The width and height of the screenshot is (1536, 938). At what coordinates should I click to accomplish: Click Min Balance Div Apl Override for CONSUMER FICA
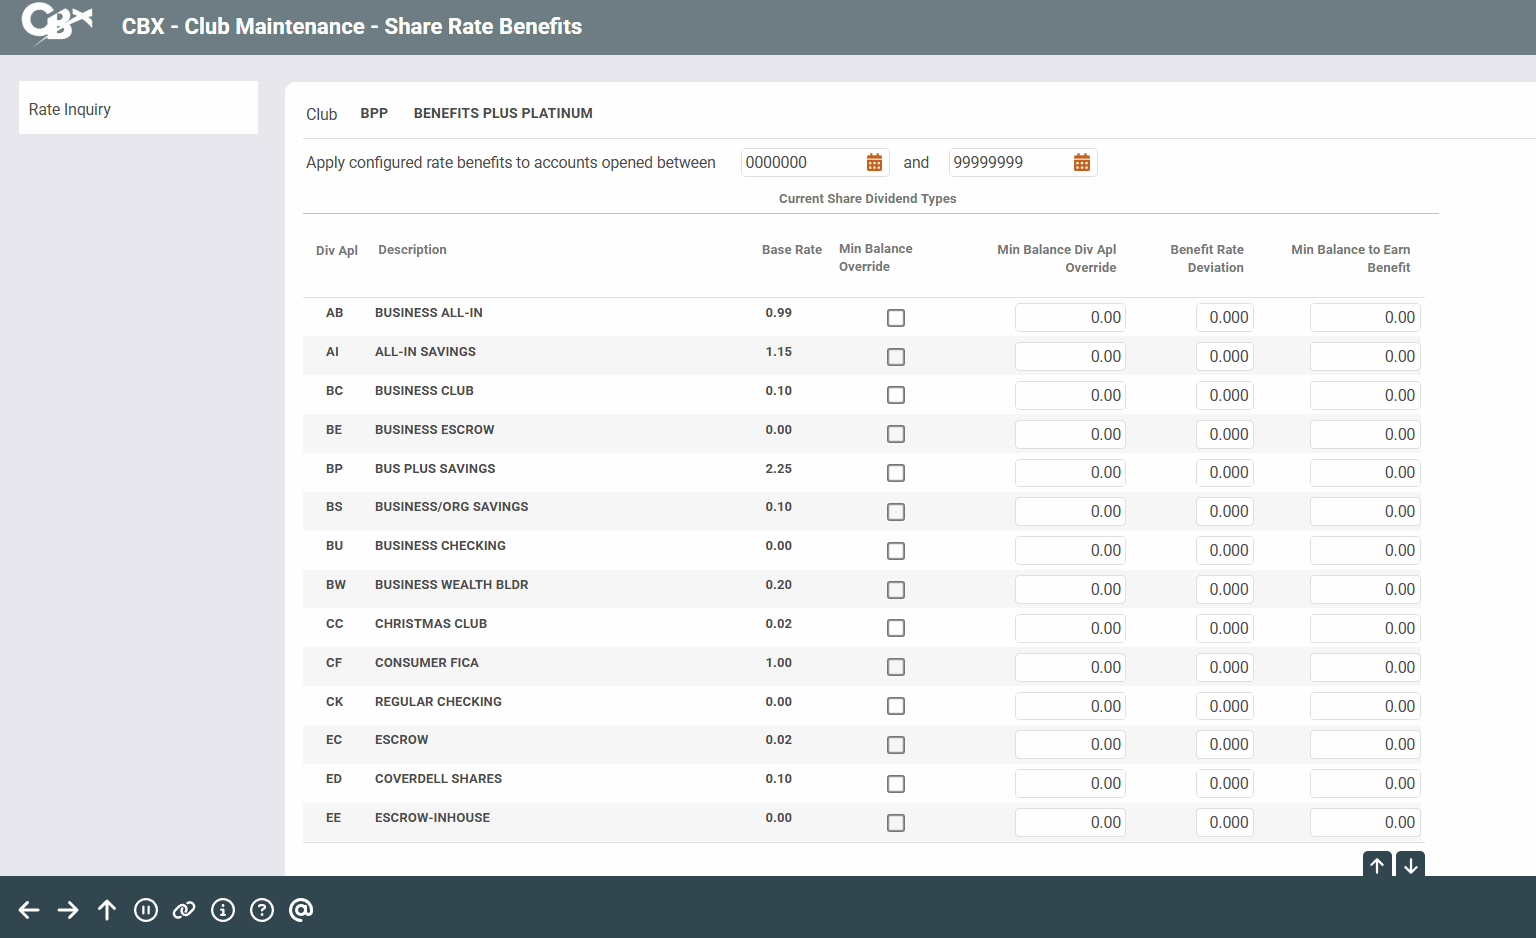point(1070,667)
